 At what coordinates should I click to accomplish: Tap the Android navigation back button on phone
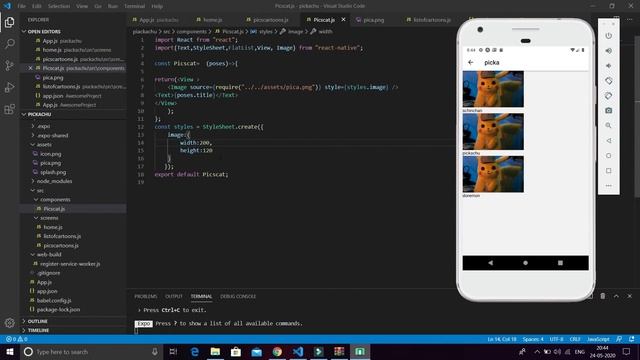[x=490, y=263]
